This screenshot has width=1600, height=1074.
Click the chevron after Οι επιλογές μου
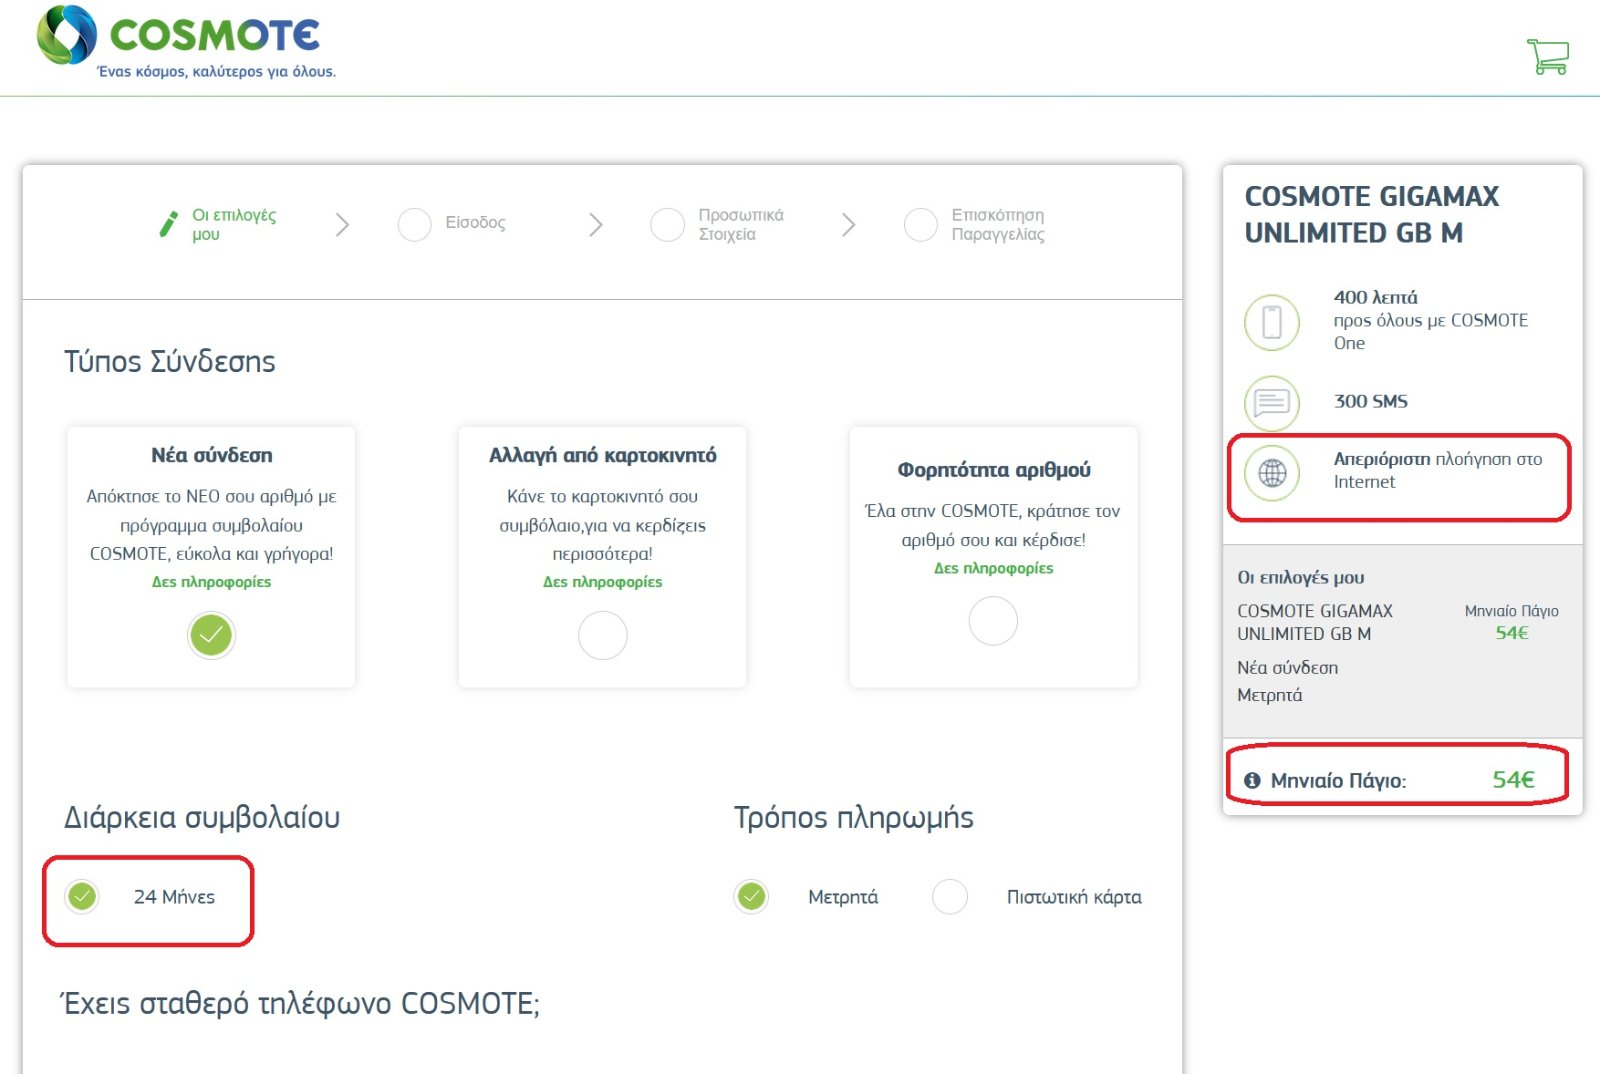342,224
